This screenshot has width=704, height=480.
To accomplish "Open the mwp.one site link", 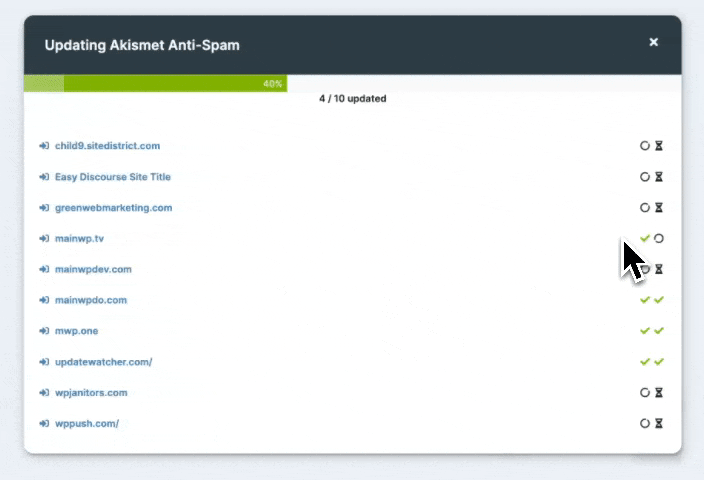I will pos(76,331).
